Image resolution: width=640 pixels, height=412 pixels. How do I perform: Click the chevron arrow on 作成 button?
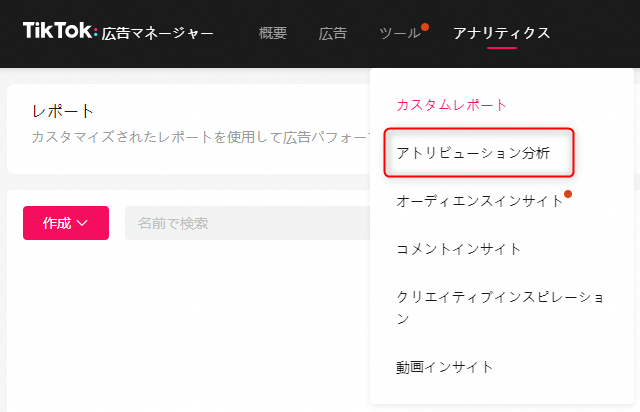click(84, 224)
